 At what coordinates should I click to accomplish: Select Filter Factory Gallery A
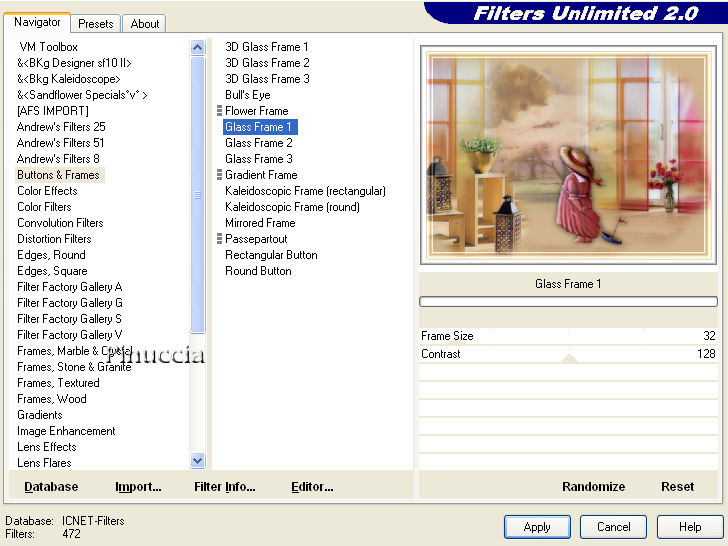[x=70, y=287]
